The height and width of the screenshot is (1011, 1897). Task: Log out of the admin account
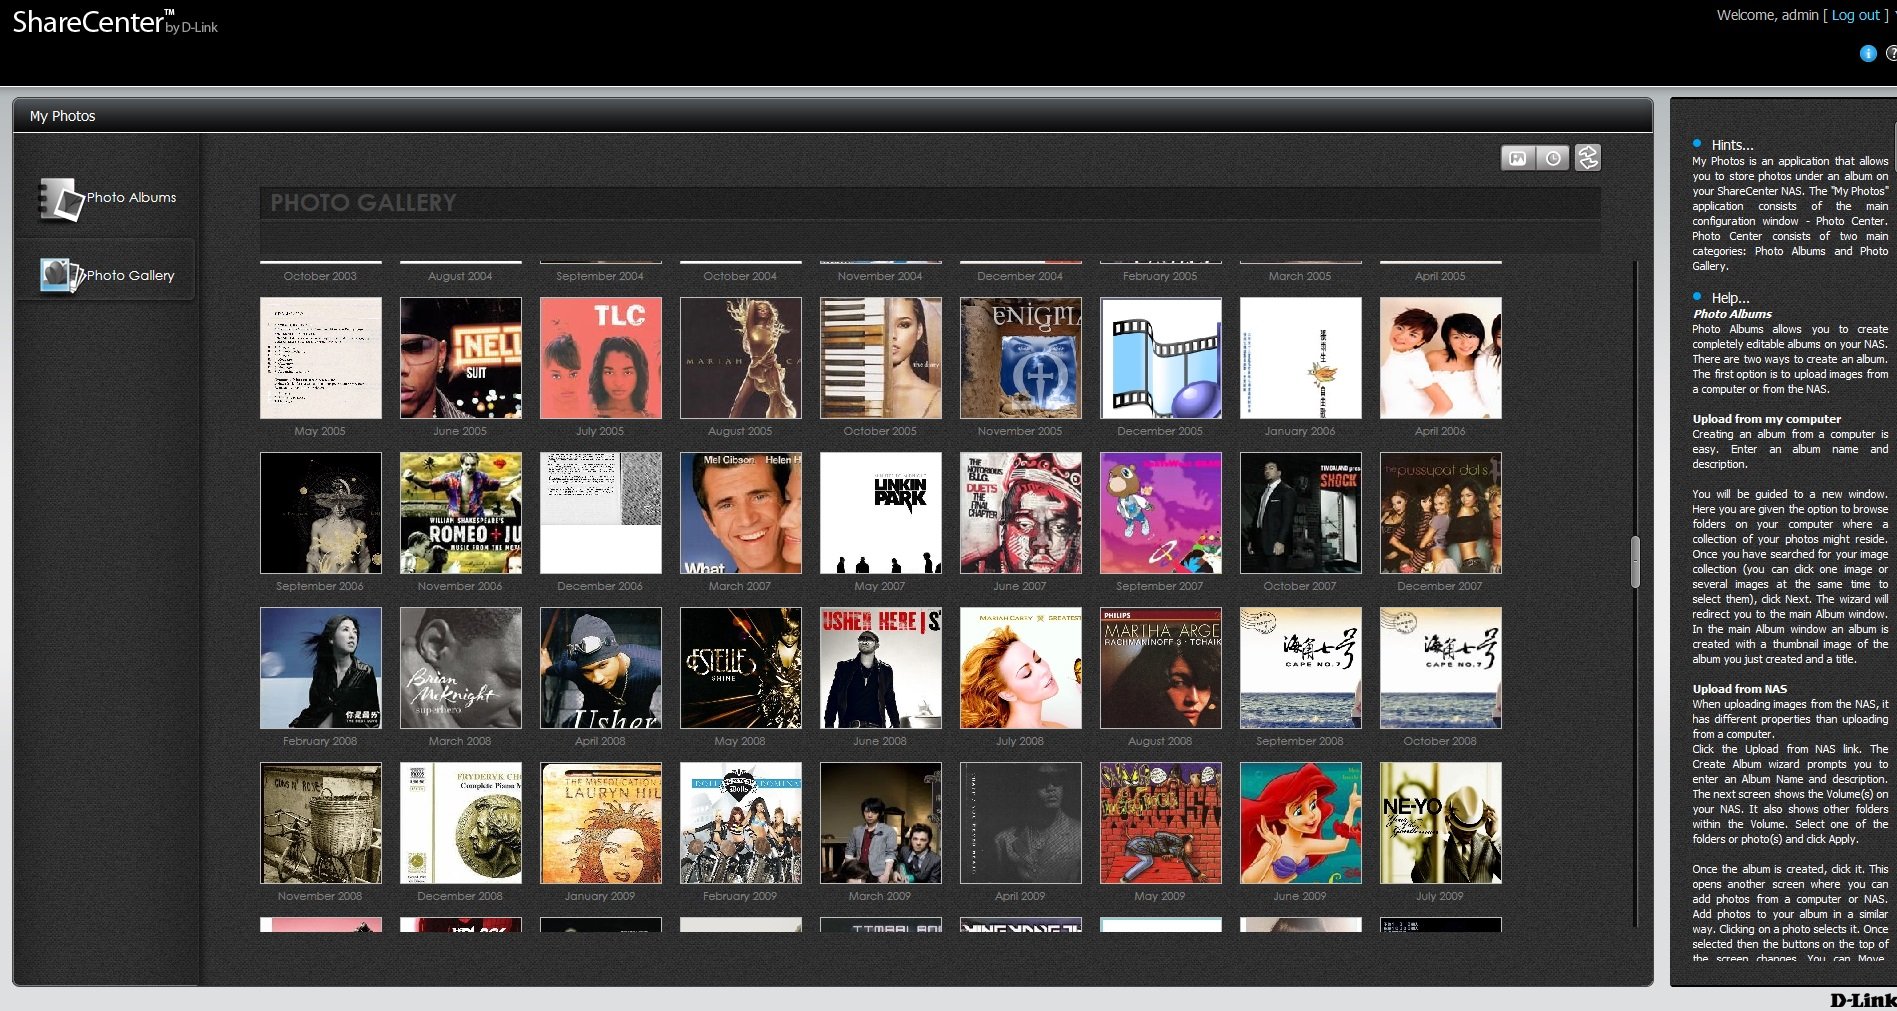pyautogui.click(x=1855, y=15)
